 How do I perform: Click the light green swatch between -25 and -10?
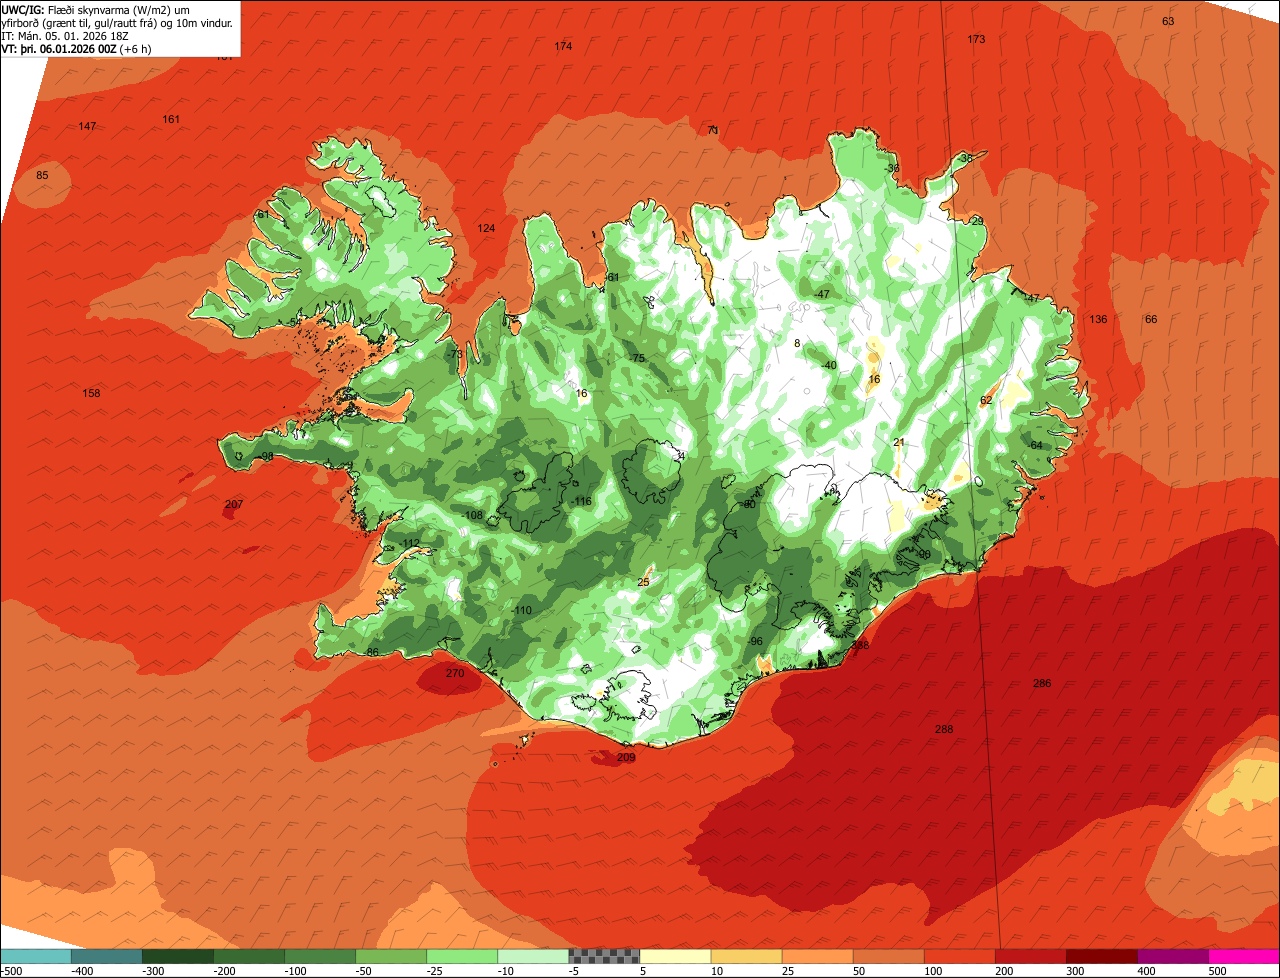[x=462, y=956]
